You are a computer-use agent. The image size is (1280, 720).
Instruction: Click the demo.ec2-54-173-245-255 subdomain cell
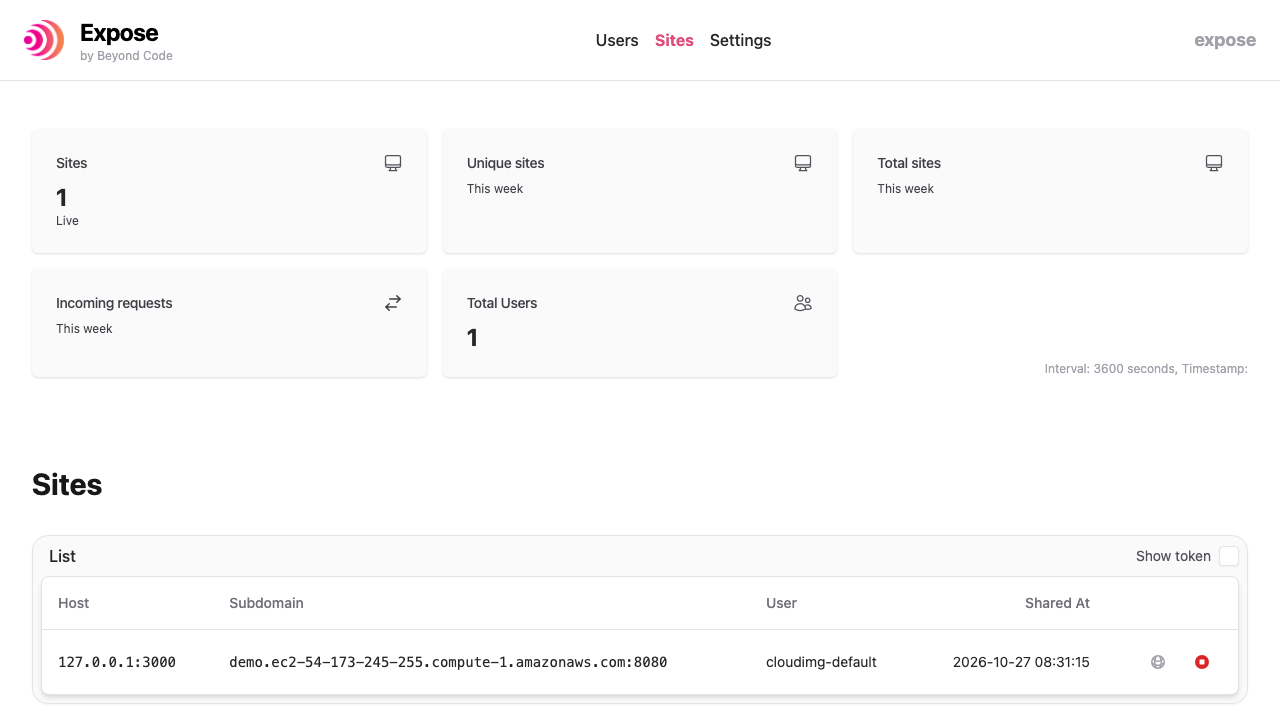pos(448,662)
